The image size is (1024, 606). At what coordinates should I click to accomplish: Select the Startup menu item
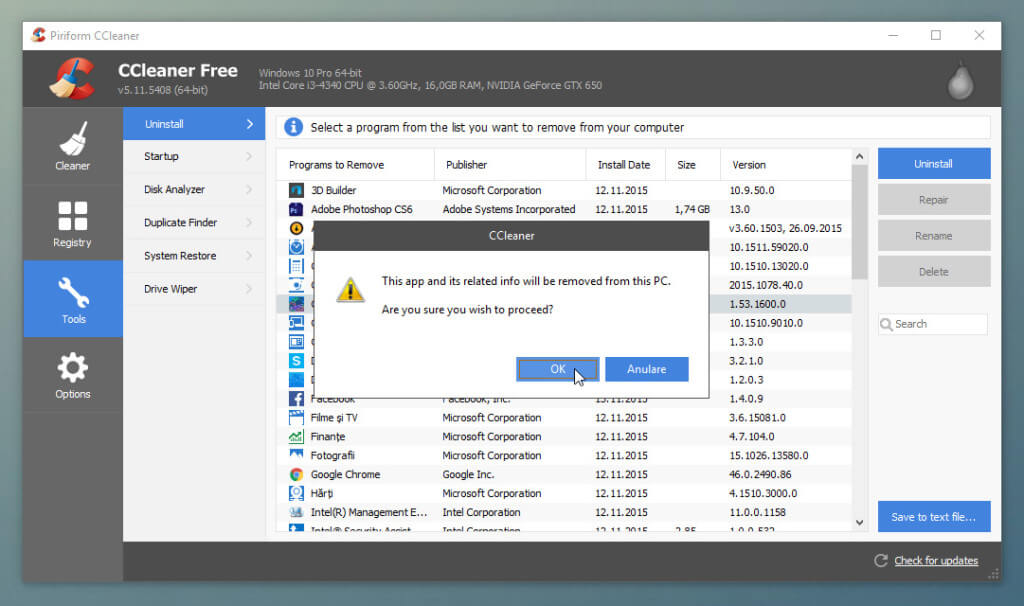[162, 156]
